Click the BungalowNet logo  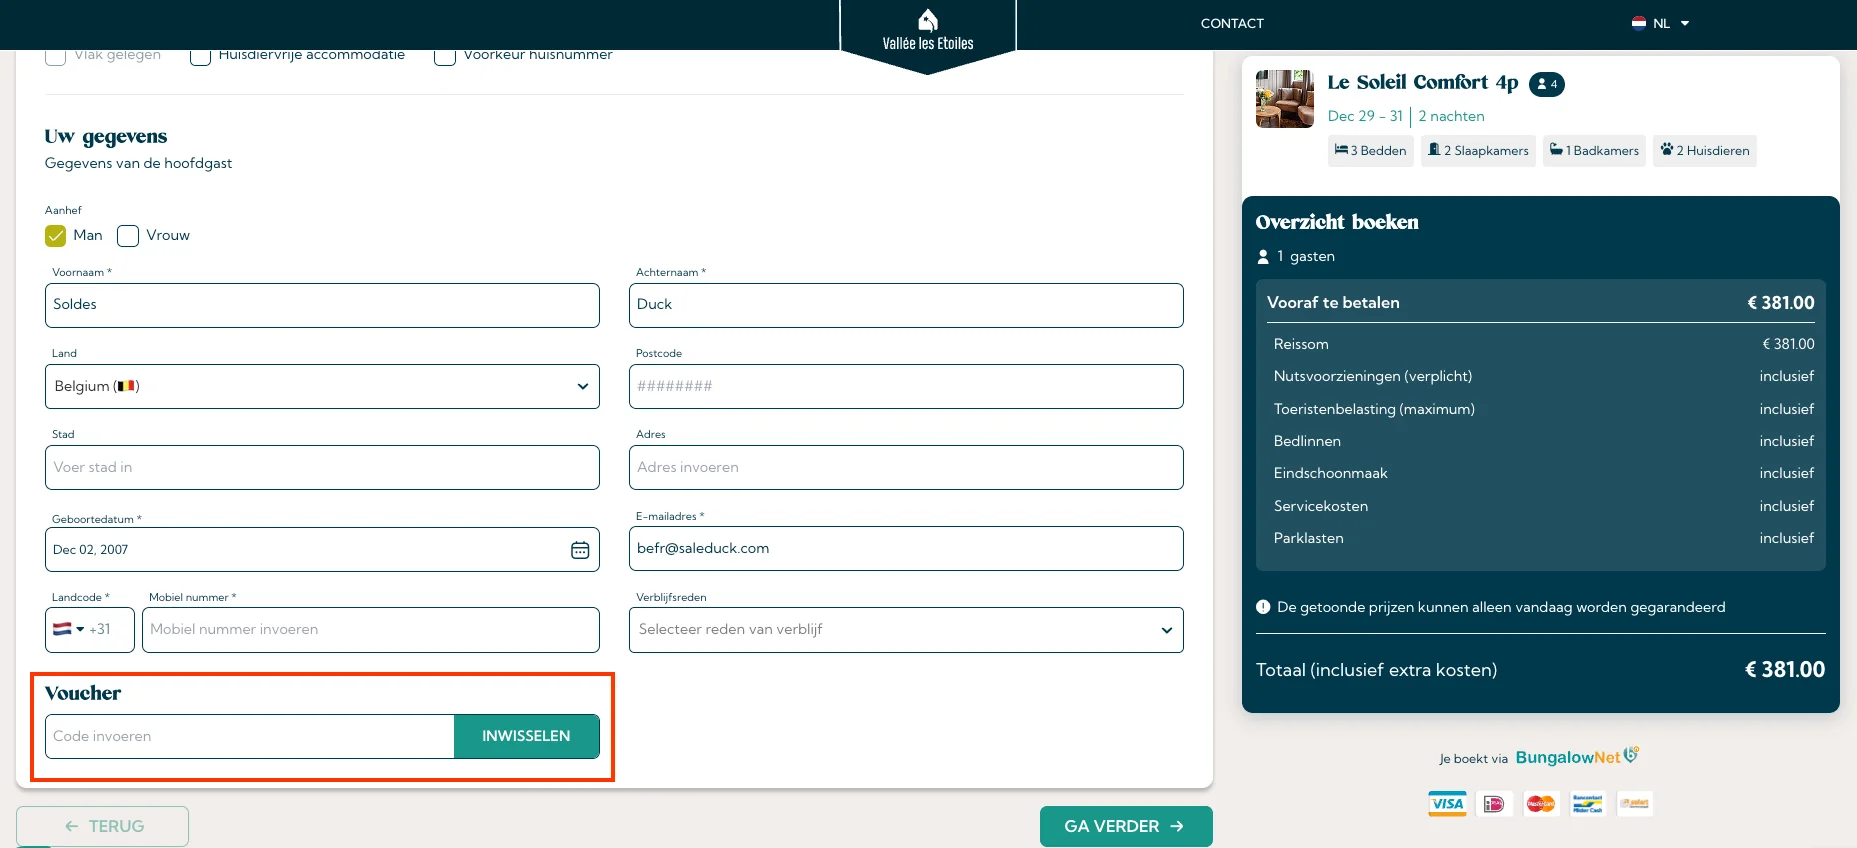[x=1576, y=757]
